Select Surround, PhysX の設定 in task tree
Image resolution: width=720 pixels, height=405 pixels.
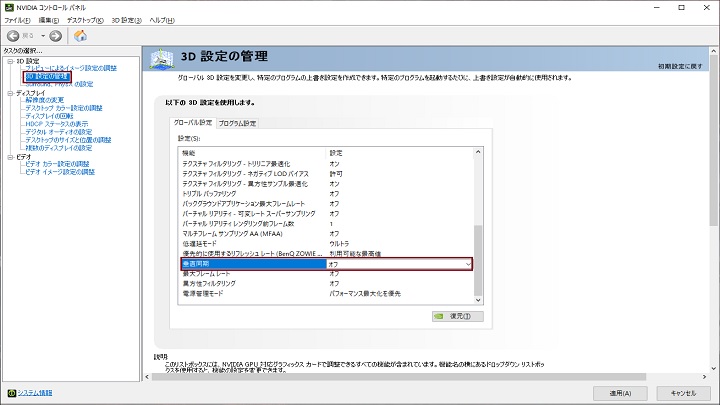(x=59, y=84)
